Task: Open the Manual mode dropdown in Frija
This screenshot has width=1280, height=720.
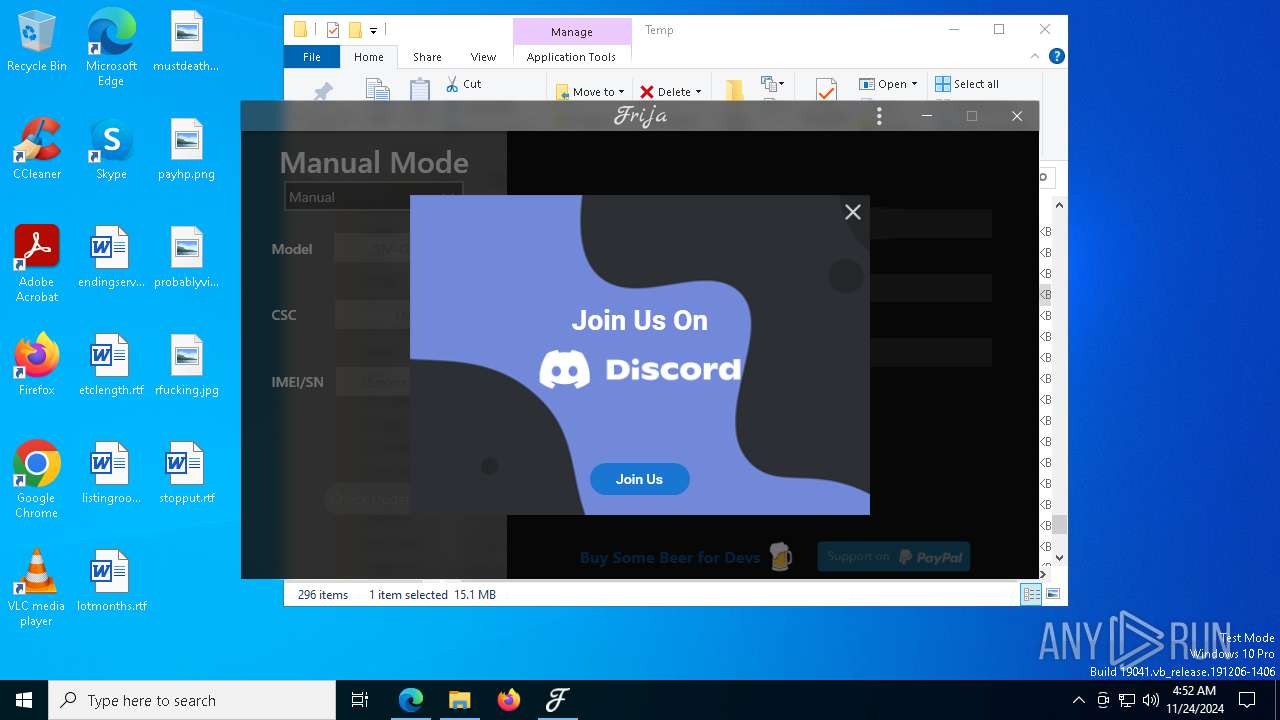Action: point(373,197)
